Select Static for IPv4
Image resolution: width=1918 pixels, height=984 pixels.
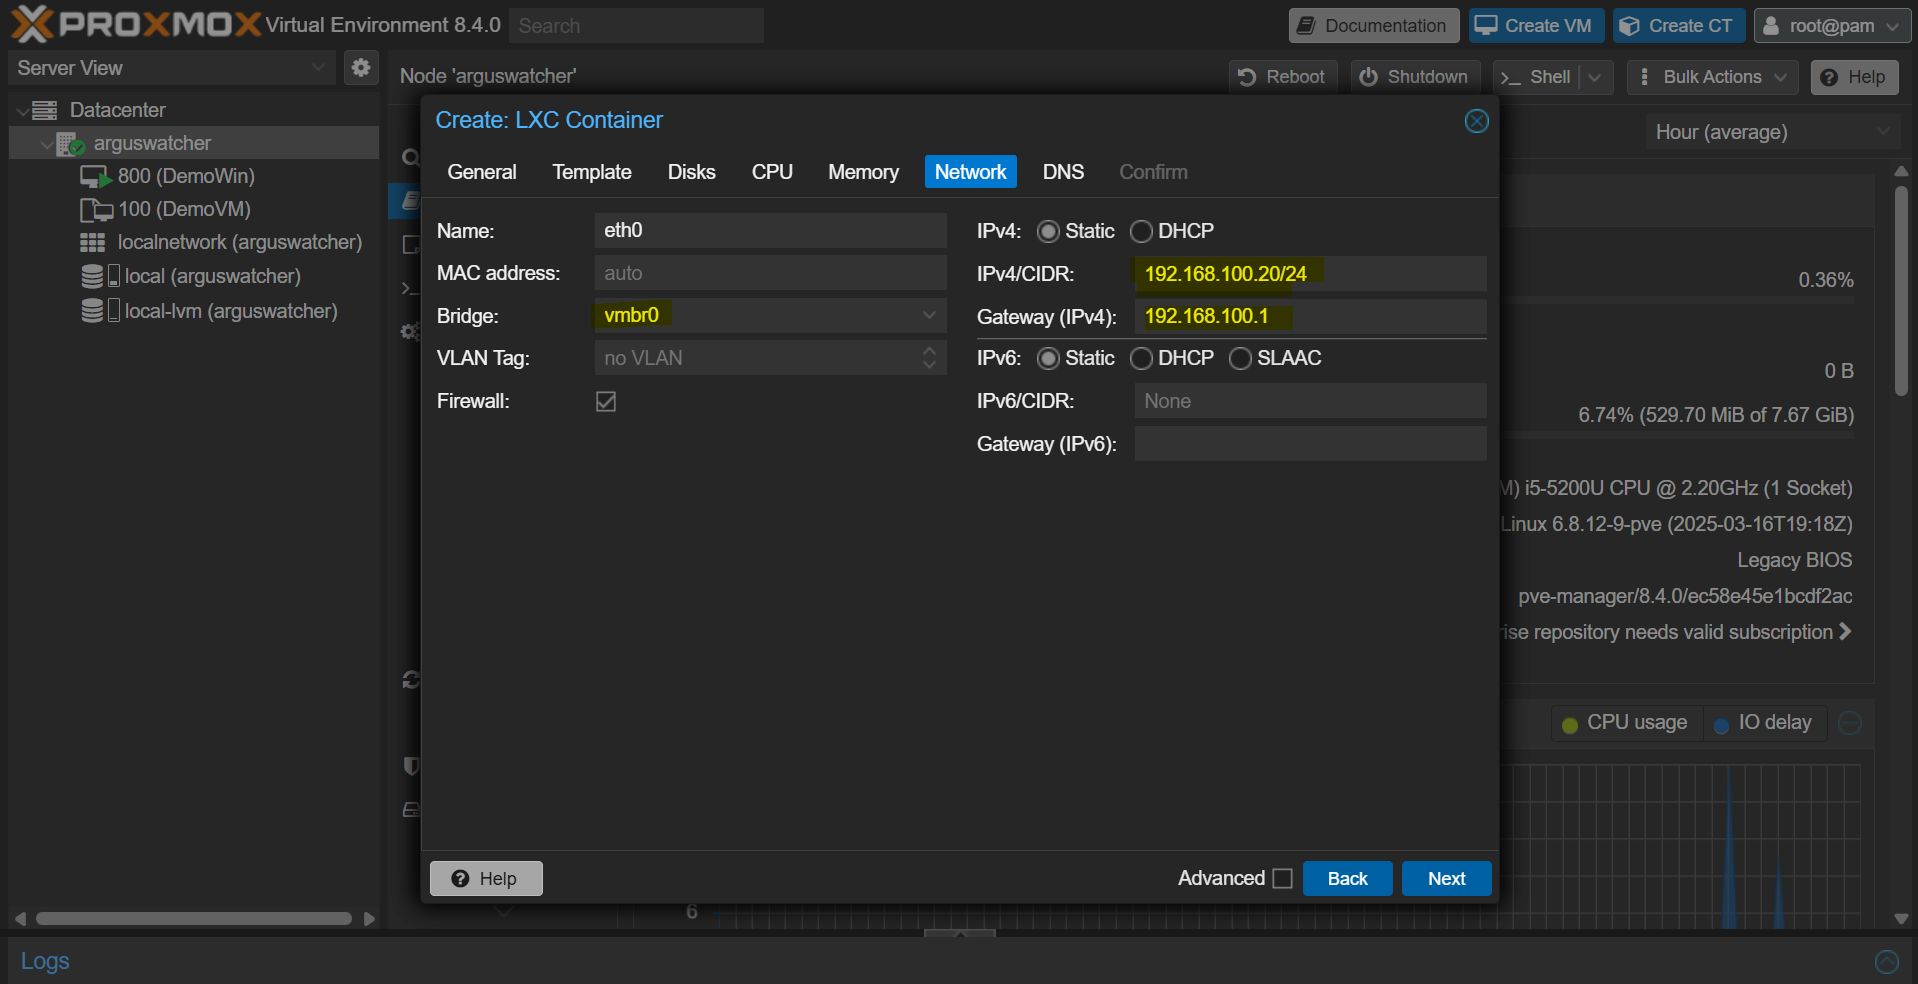1048,232
